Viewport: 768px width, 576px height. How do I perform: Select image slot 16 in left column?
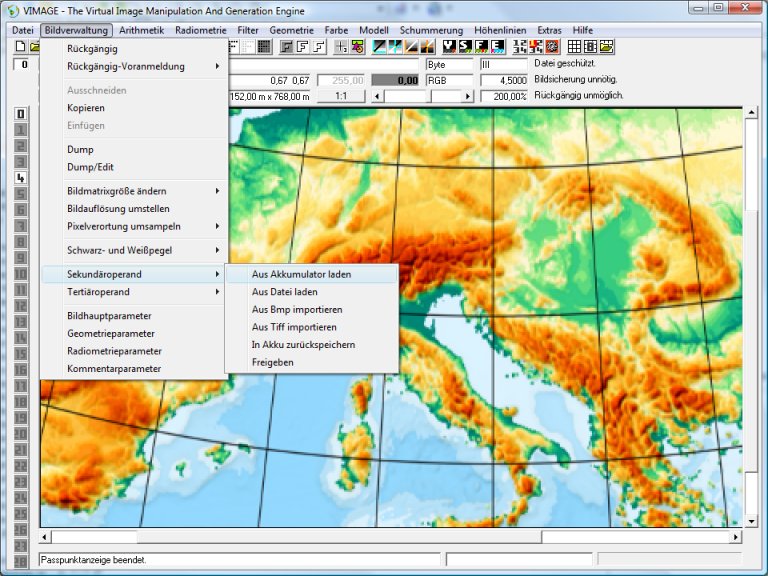tap(20, 370)
